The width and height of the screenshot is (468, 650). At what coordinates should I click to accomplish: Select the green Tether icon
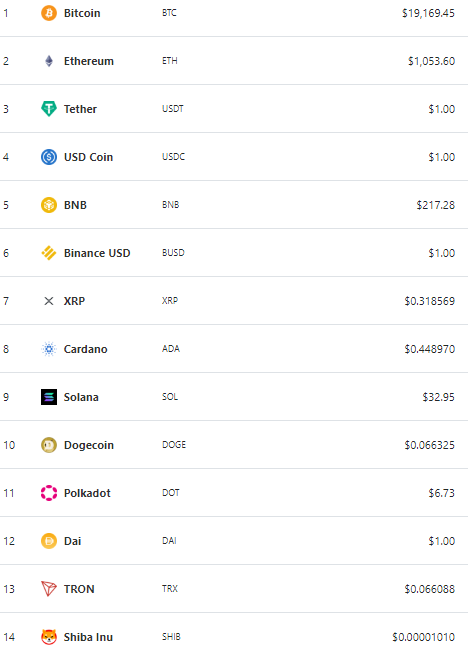coord(48,109)
